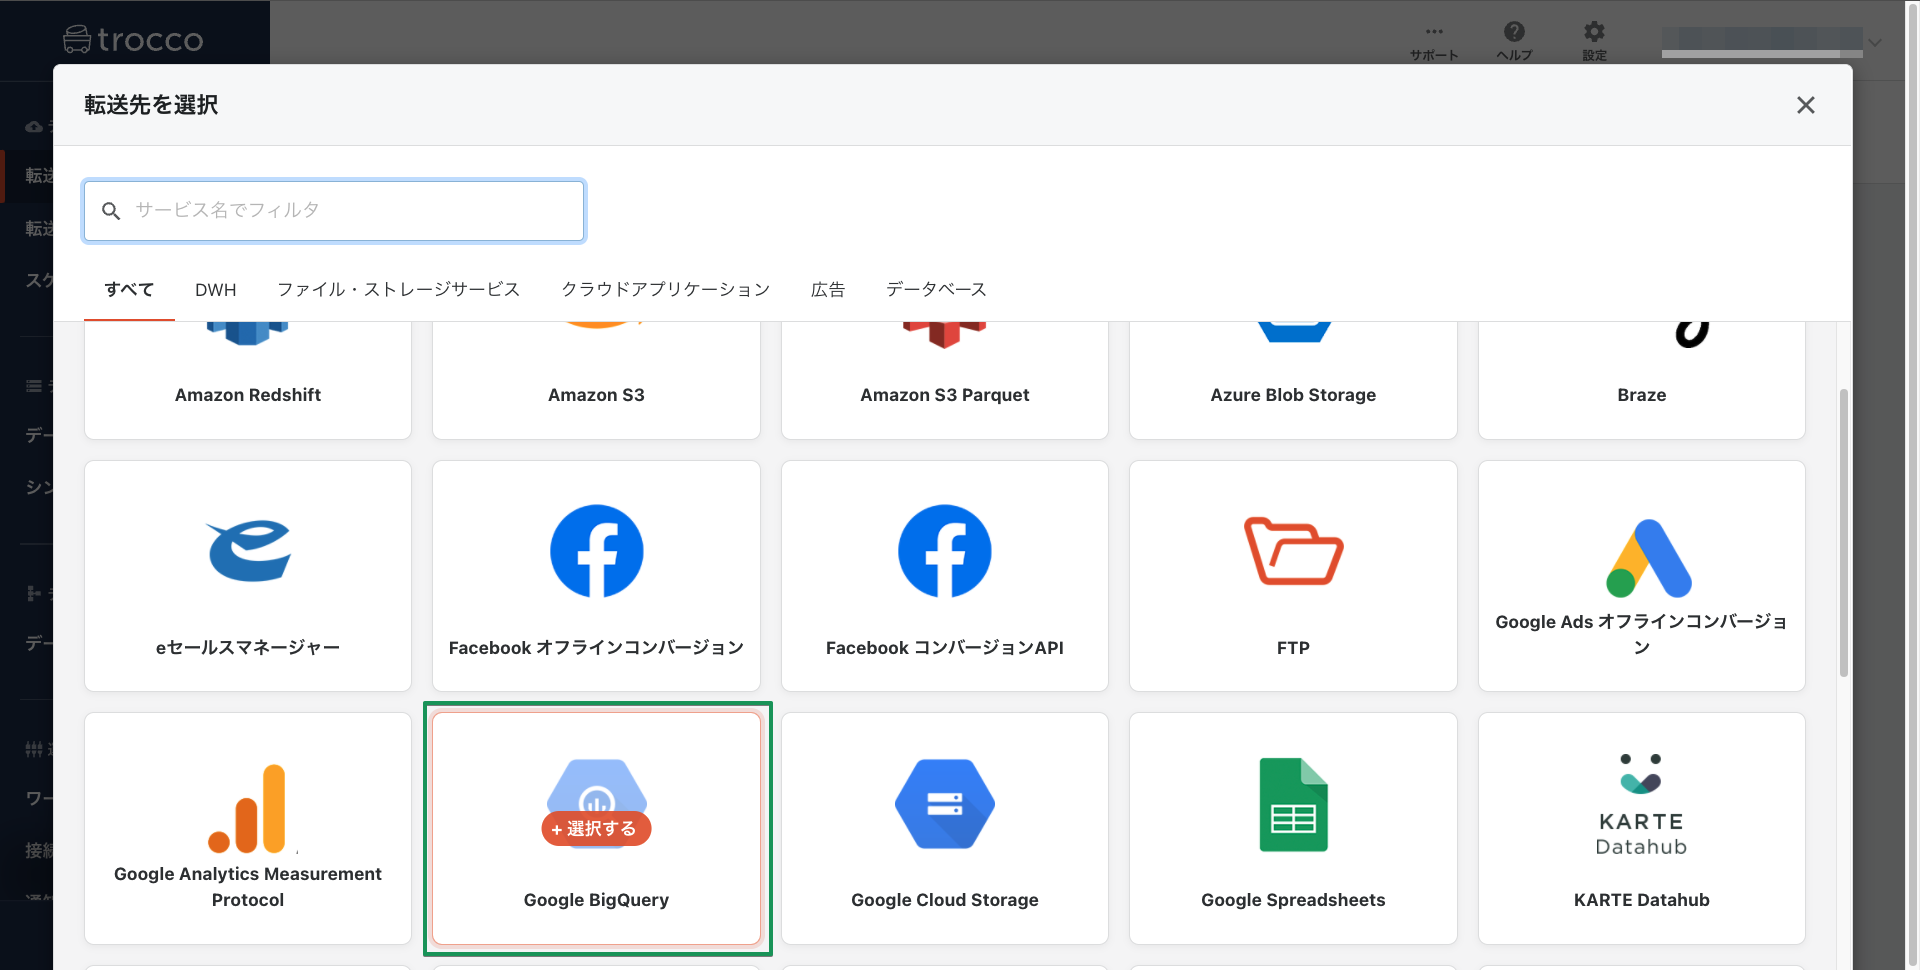Choose the Facebook コンバージョンAPI logo icon
1920x970 pixels.
945,551
